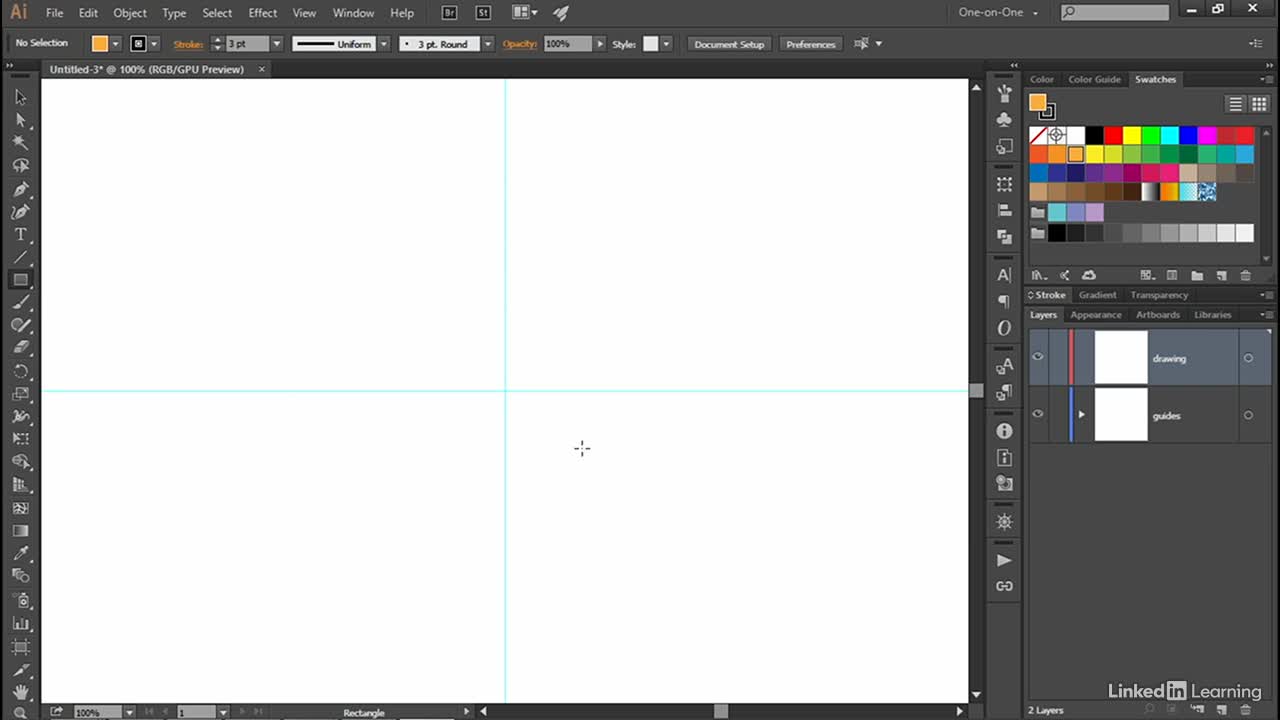1280x720 pixels.
Task: Open the Character panel (A icon)
Action: coord(1004,275)
